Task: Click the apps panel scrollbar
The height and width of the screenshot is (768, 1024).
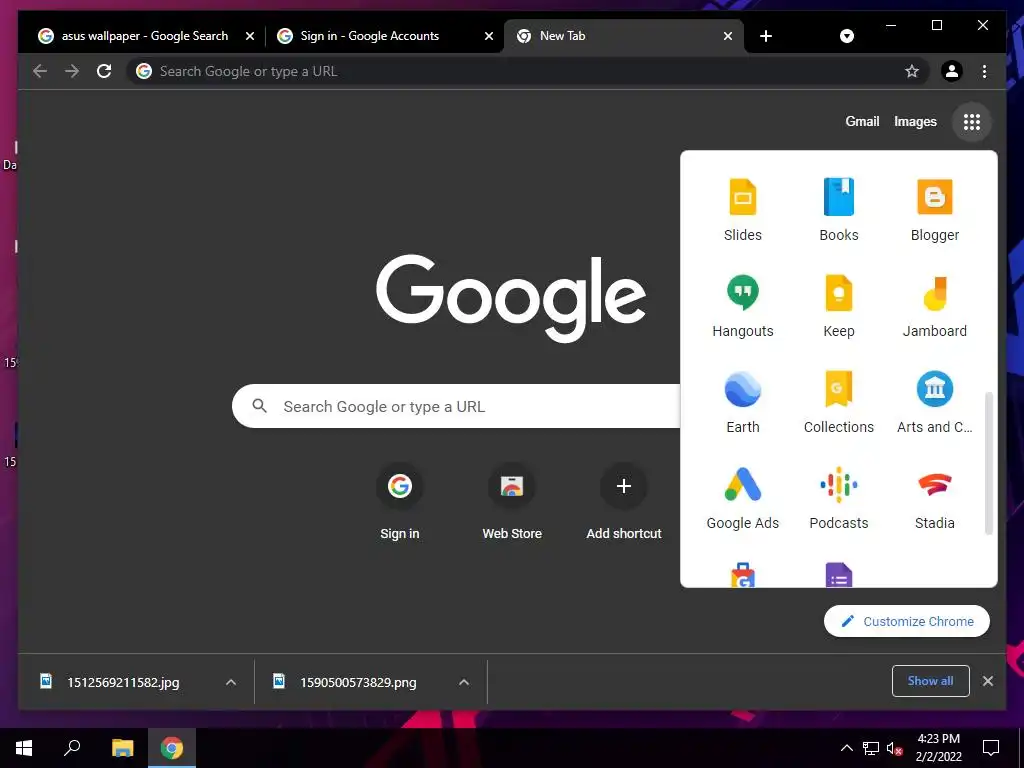Action: 988,463
